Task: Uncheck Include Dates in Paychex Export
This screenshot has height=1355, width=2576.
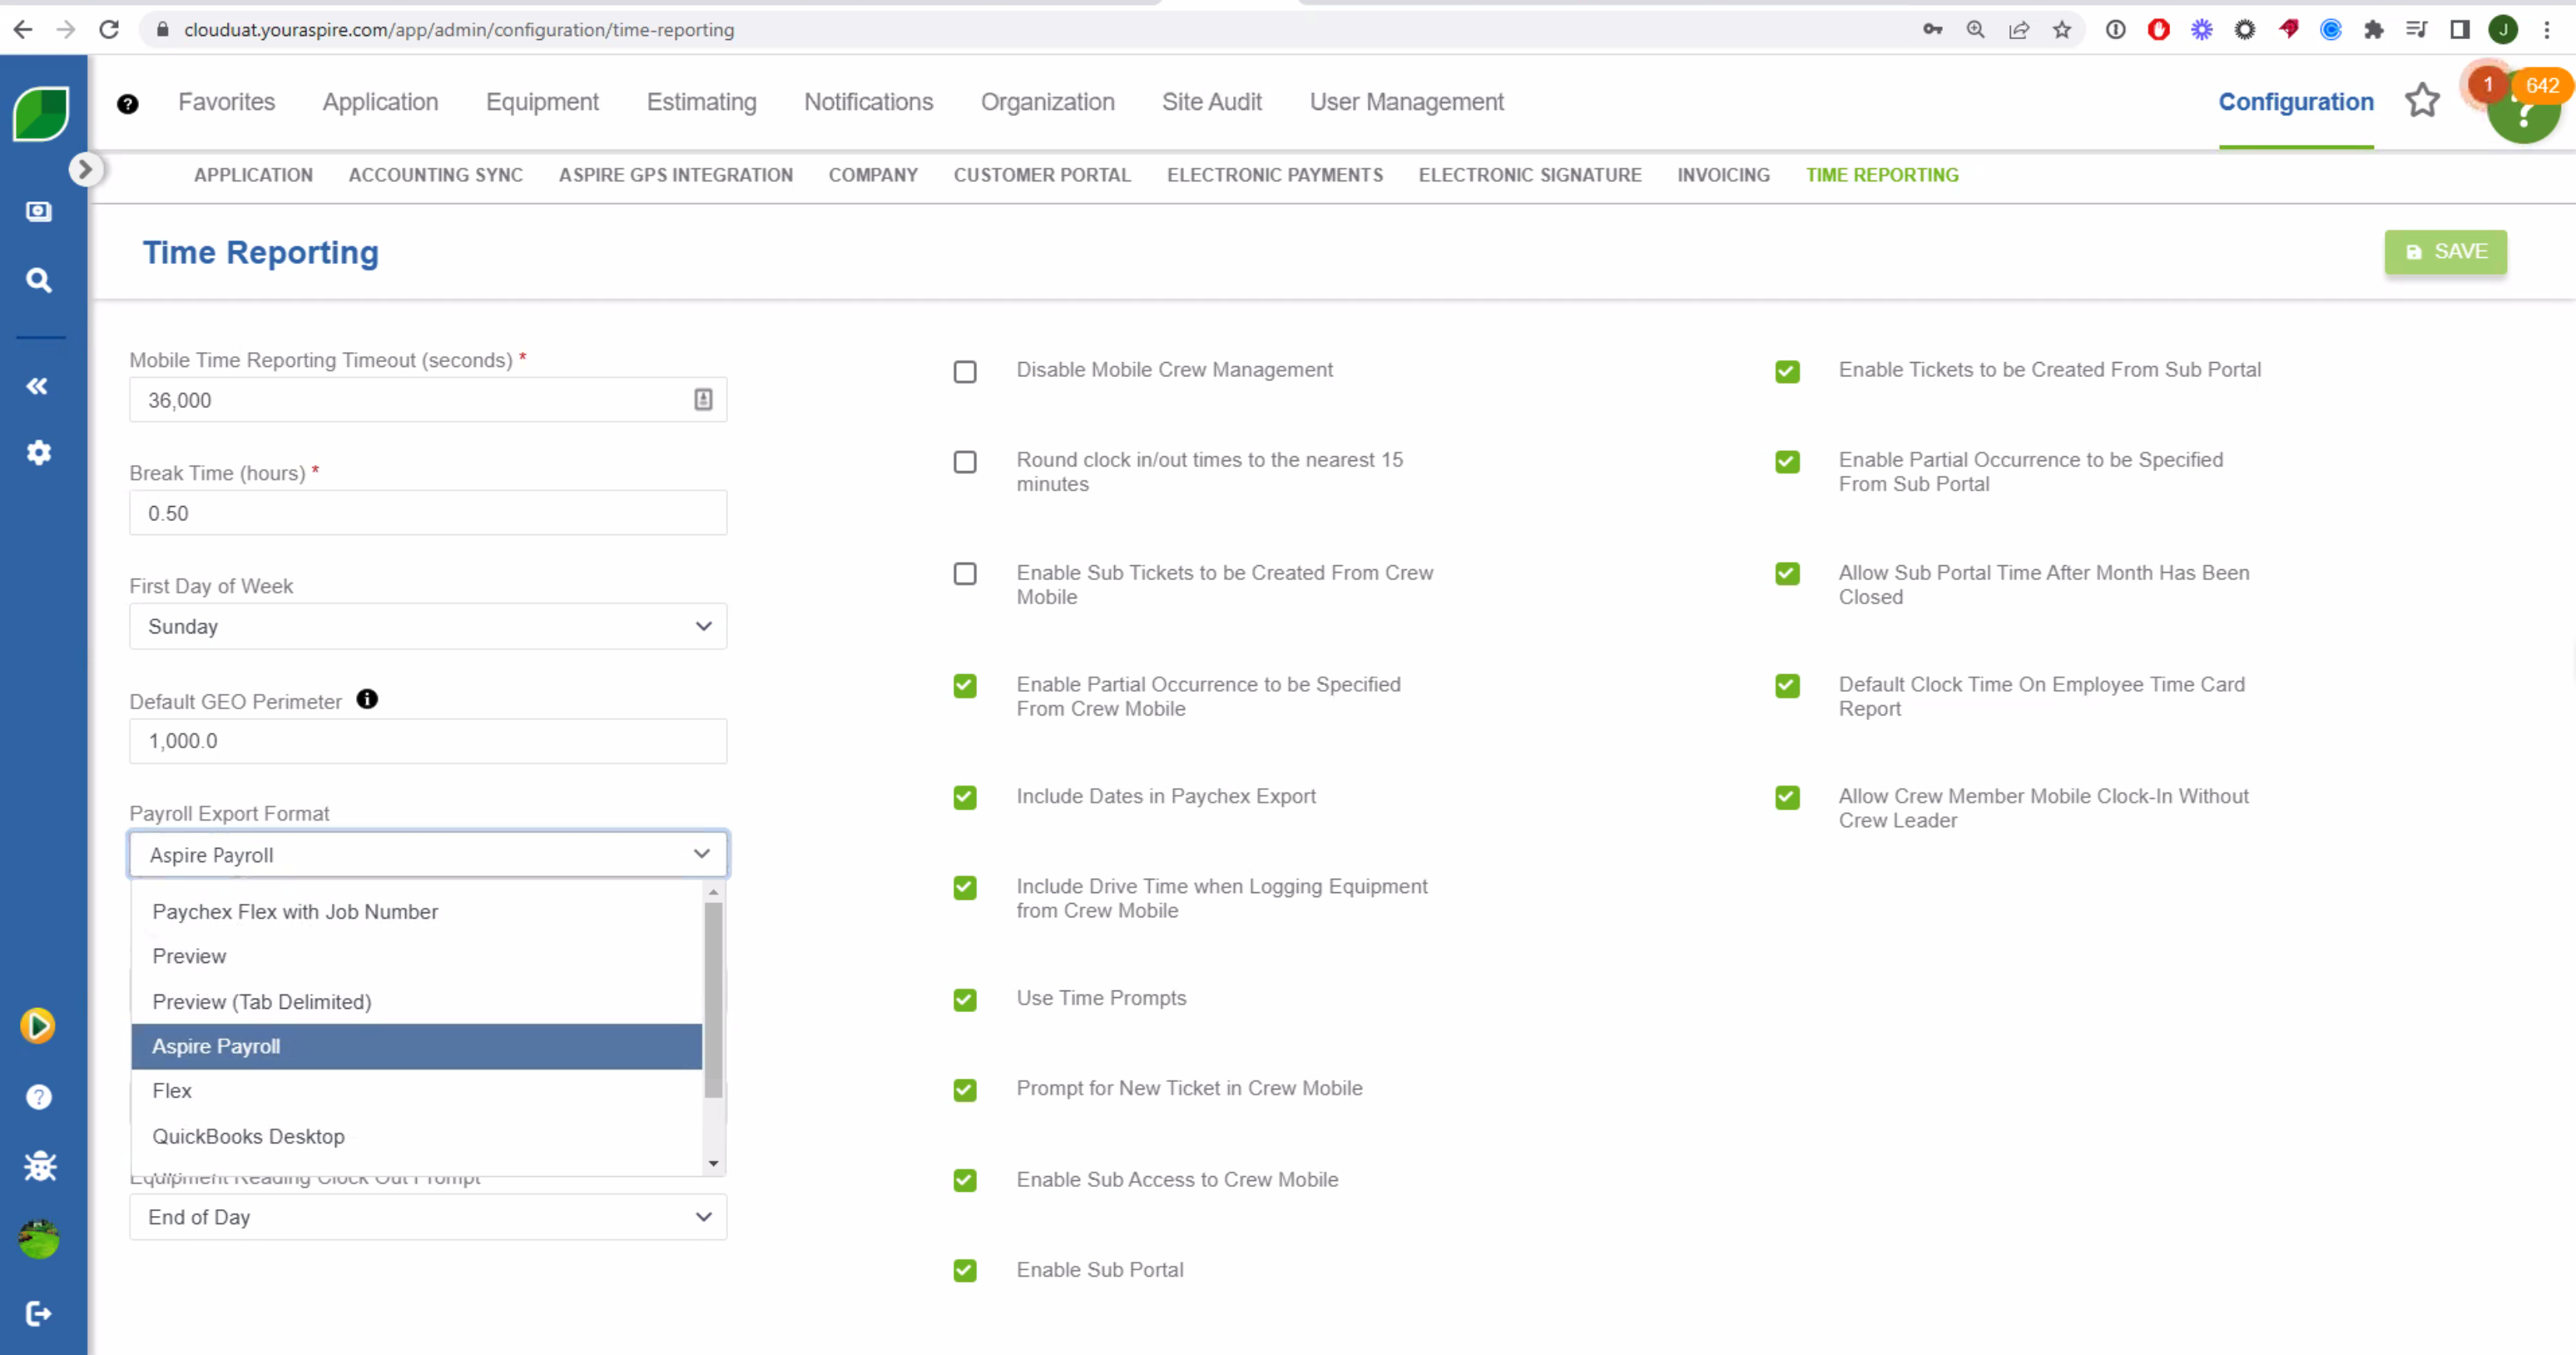Action: [965, 798]
